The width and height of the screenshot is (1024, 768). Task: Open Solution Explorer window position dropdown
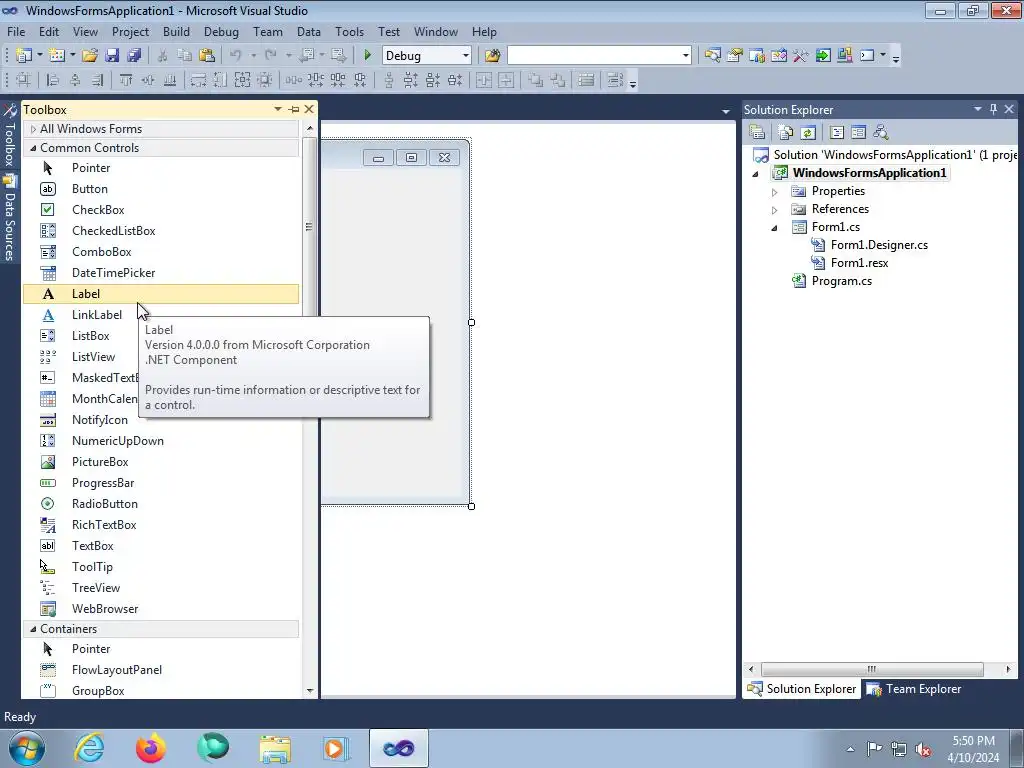[978, 109]
